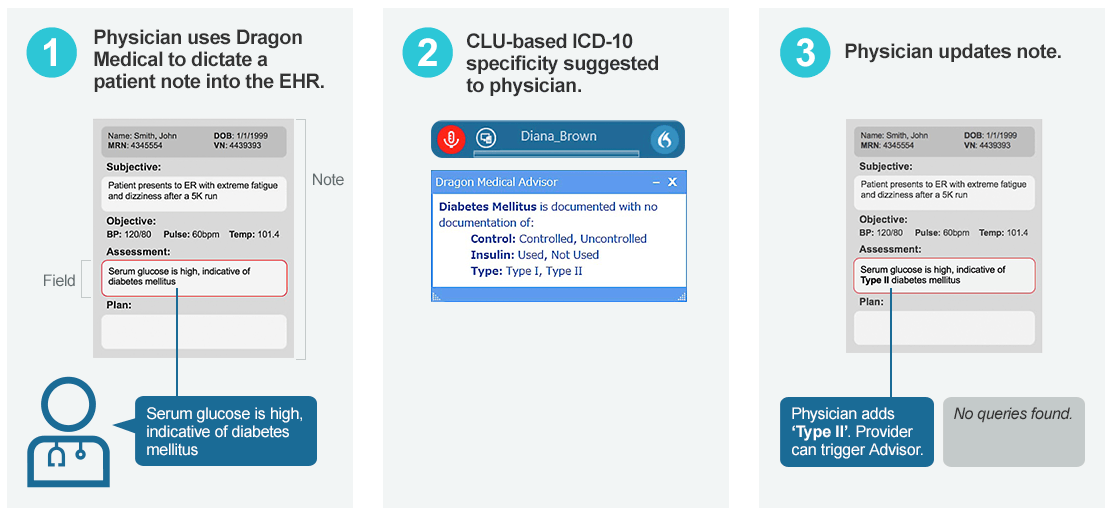Screen dimensions: 1111x517
Task: Select the 'Uncontrolled' suggestion link
Action: point(613,239)
